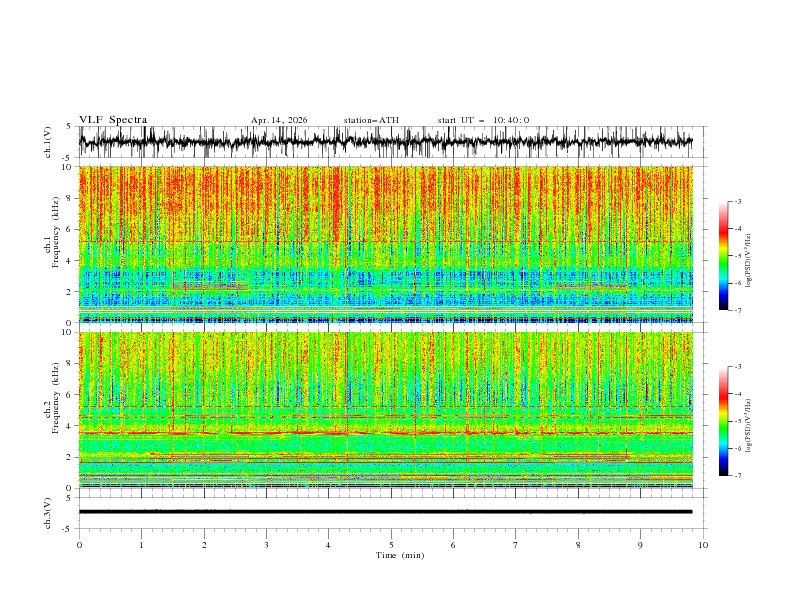Screen dimensions: 792x612
Task: Click upper colorbar tick label "-3"
Action: [x=738, y=201]
